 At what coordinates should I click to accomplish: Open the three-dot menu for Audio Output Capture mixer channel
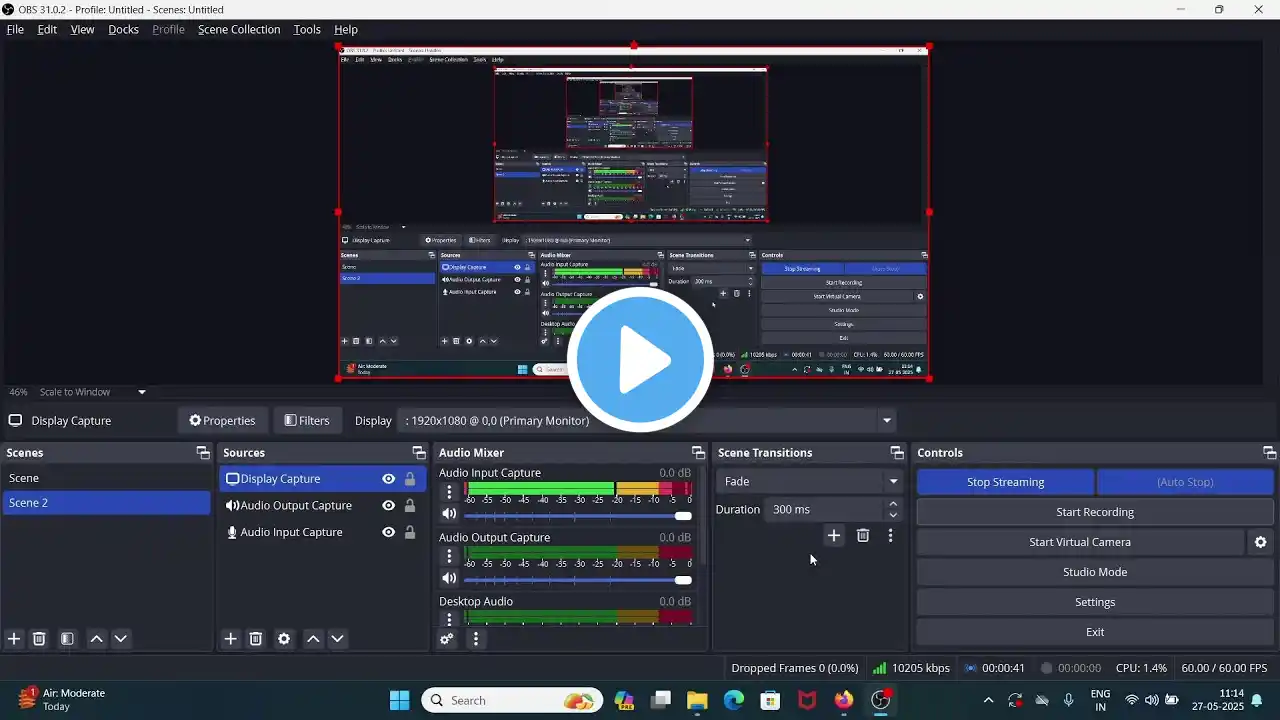coord(449,555)
